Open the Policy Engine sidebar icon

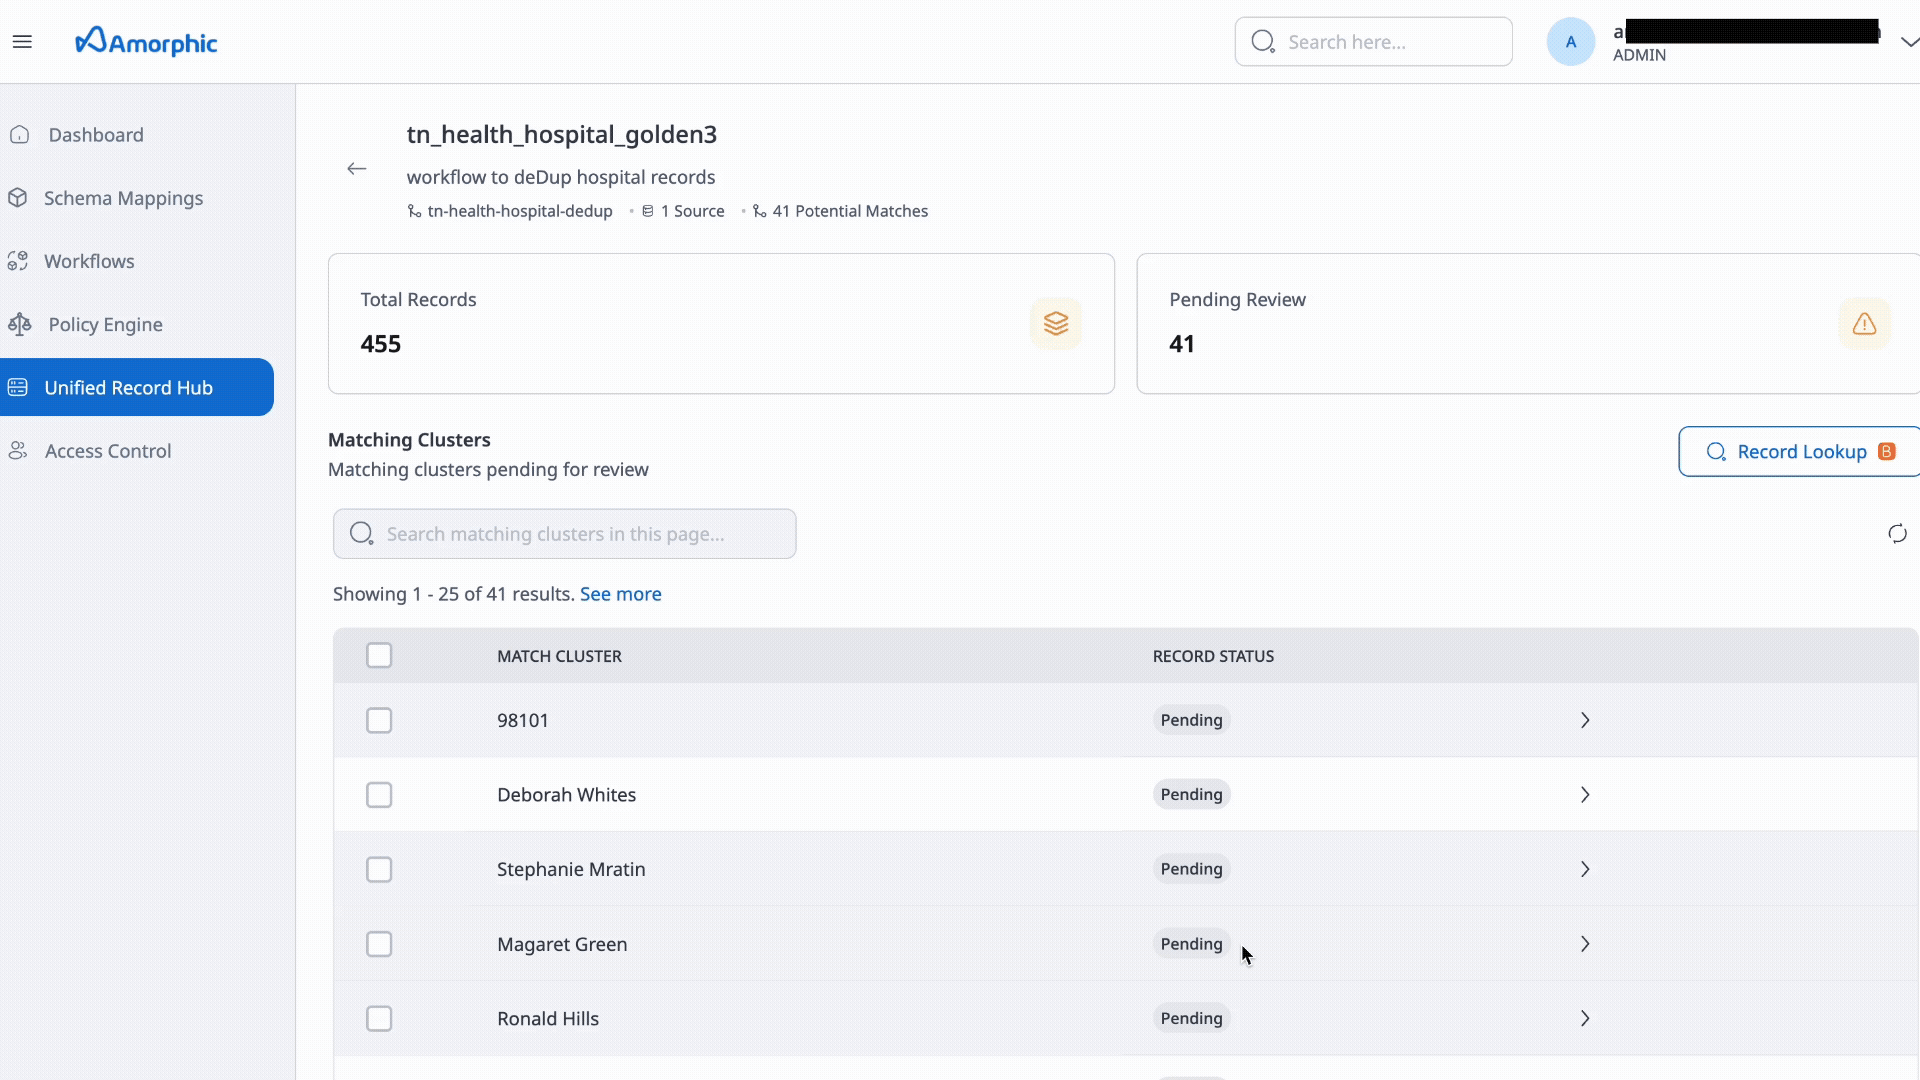(x=17, y=323)
